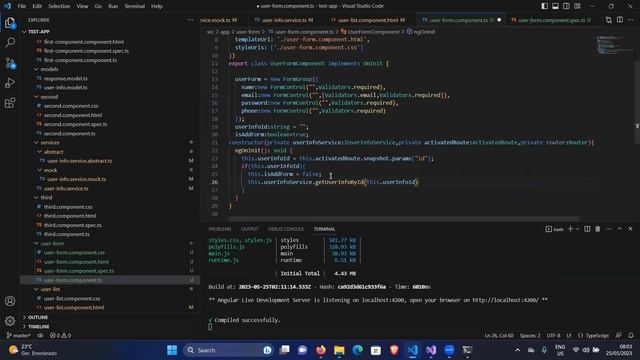Viewport: 640px width, 360px height.
Task: Close the terminal panel
Action: [x=630, y=229]
